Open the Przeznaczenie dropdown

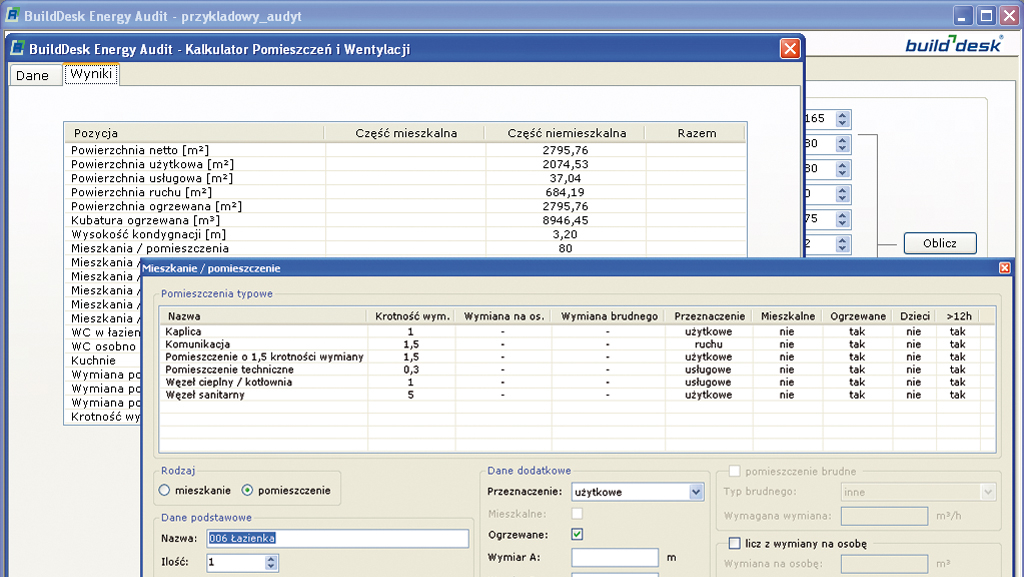pyautogui.click(x=696, y=491)
